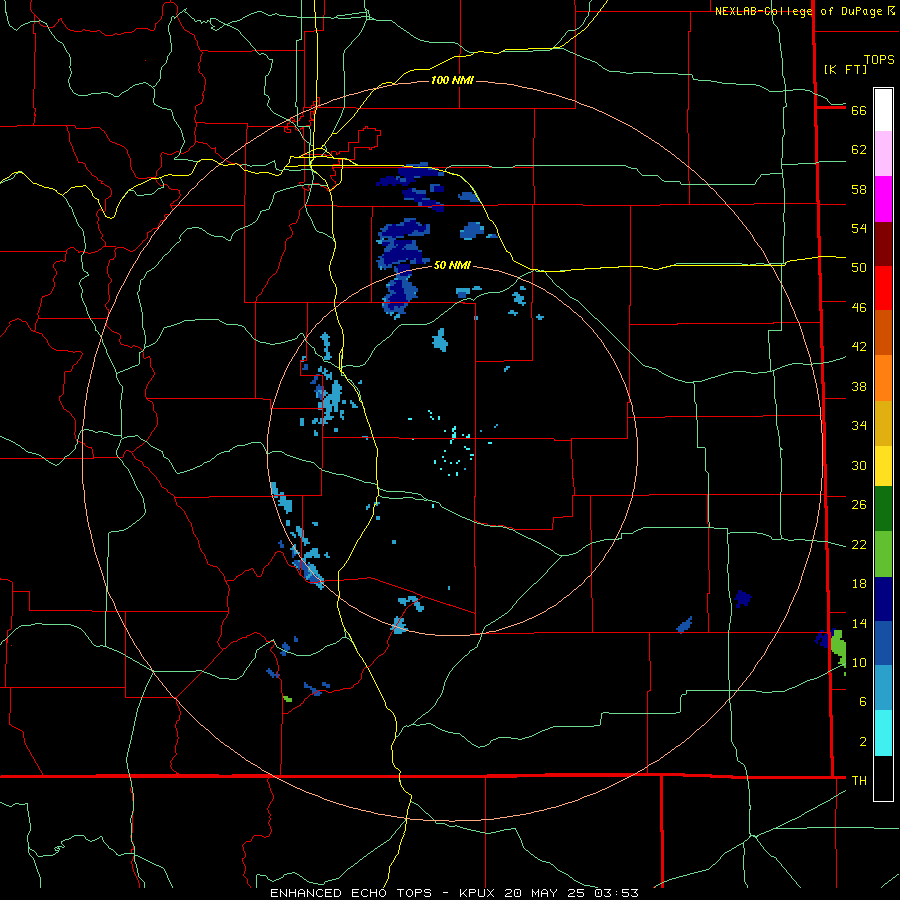Select the '38' legend value
Image resolution: width=900 pixels, height=900 pixels.
click(x=859, y=386)
